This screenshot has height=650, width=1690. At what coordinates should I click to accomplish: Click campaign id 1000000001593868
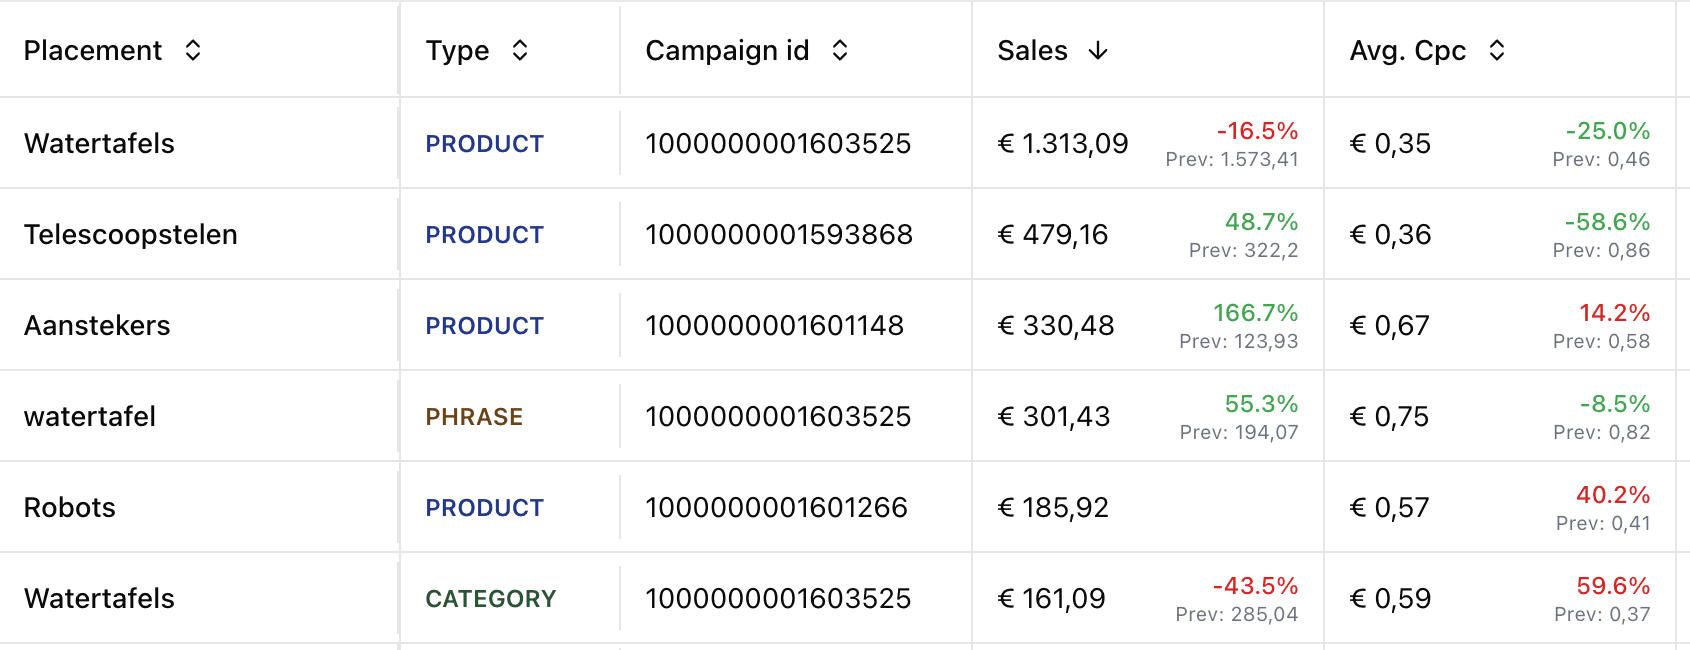point(779,235)
